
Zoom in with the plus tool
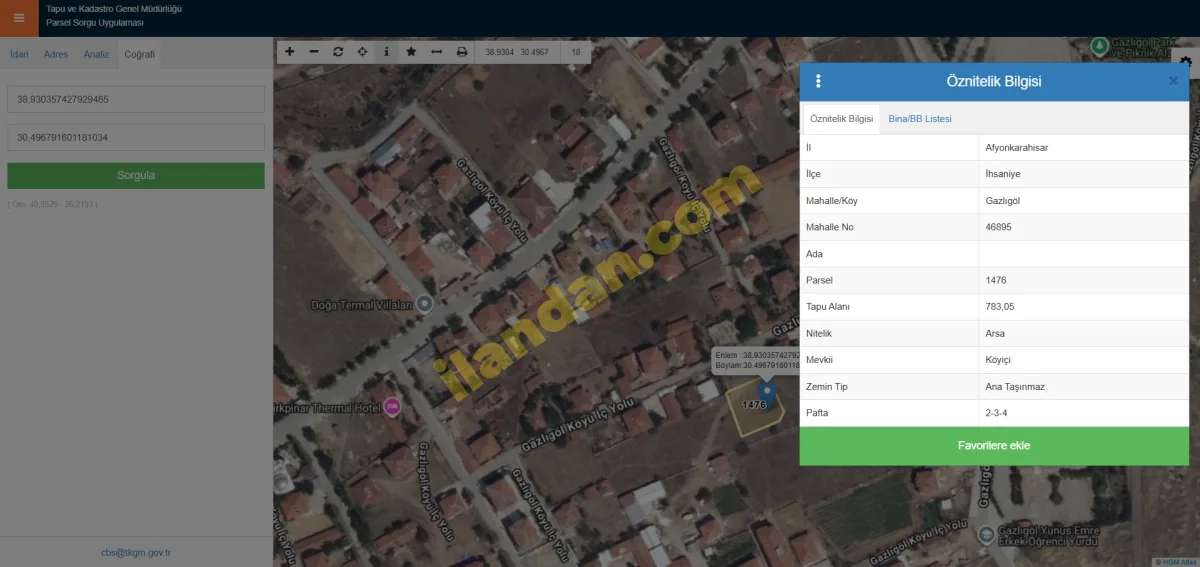point(290,51)
